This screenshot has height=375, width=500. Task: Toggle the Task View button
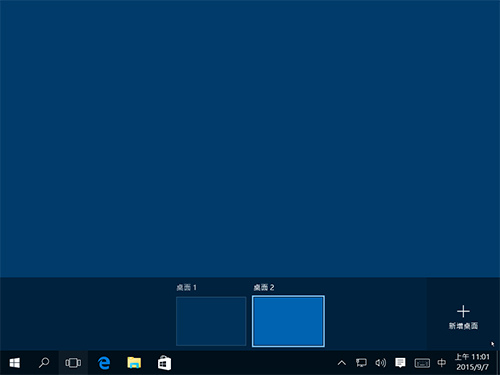(x=73, y=363)
